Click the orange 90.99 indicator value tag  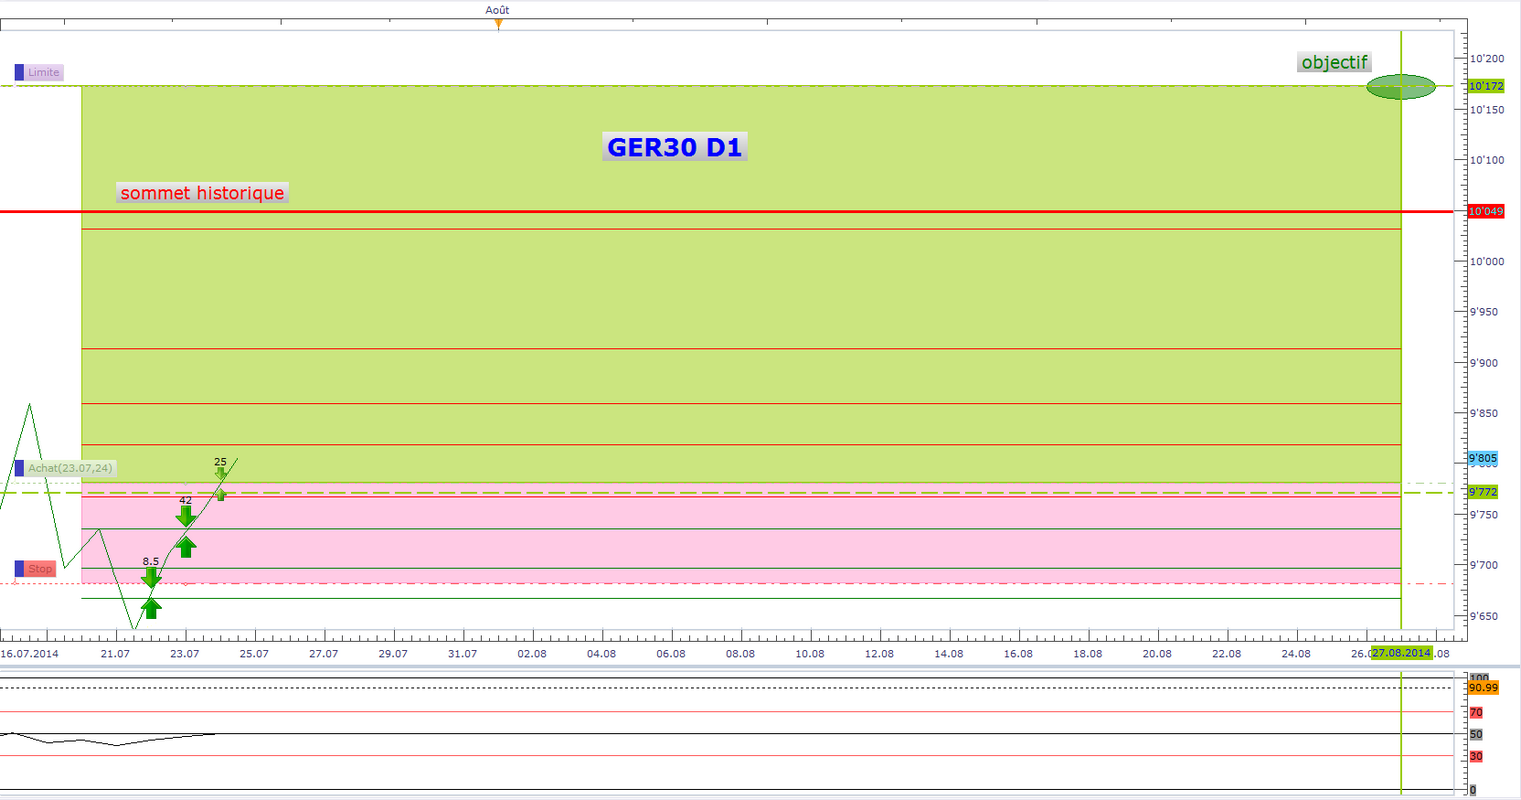point(1483,688)
